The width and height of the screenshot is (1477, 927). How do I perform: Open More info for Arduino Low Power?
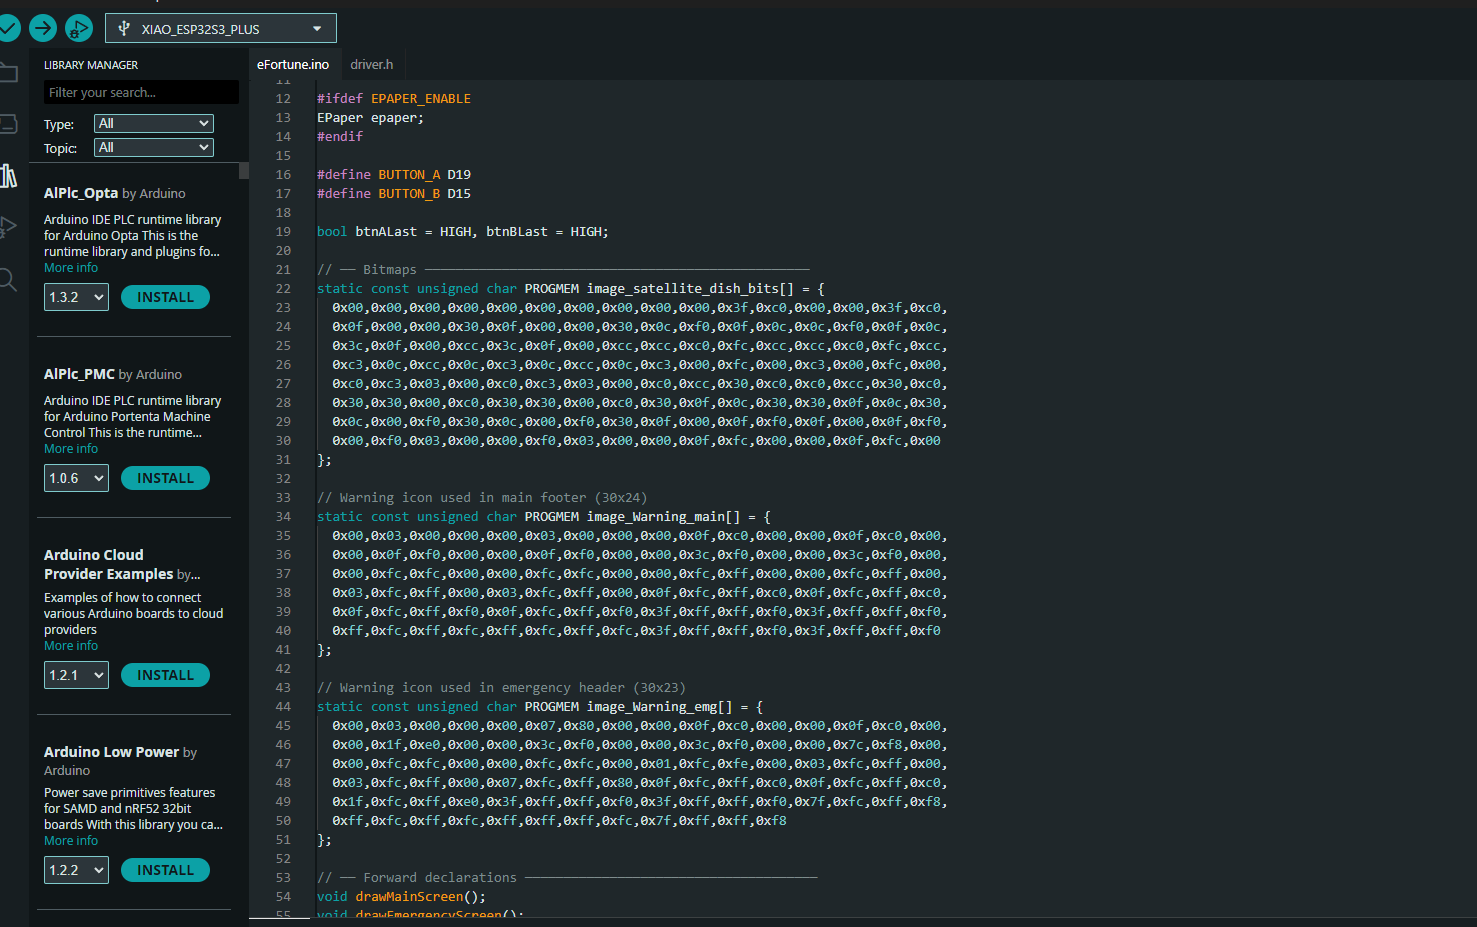[71, 841]
